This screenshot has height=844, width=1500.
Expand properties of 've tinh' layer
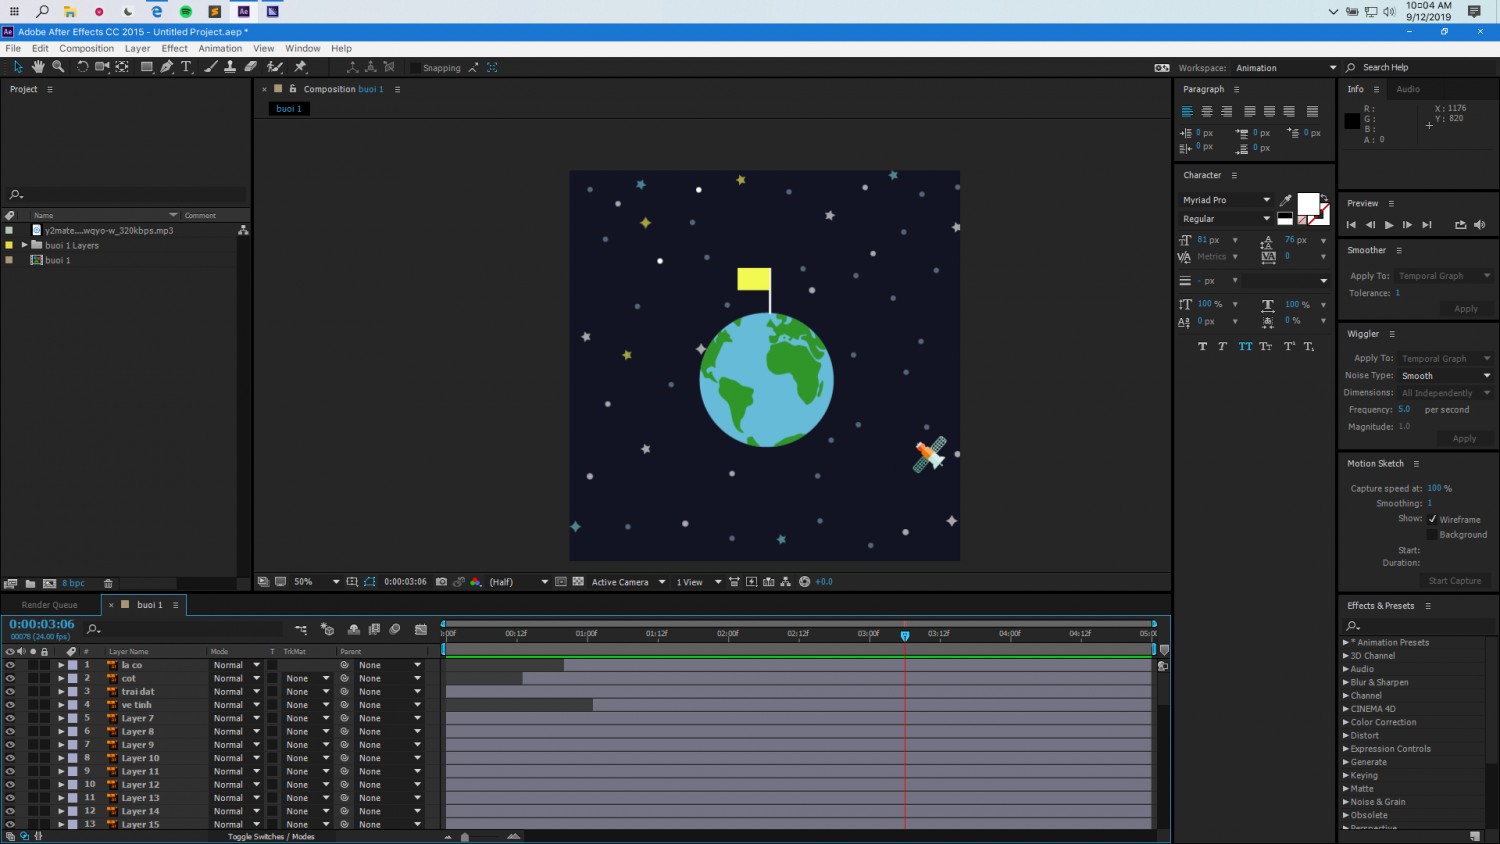point(61,705)
